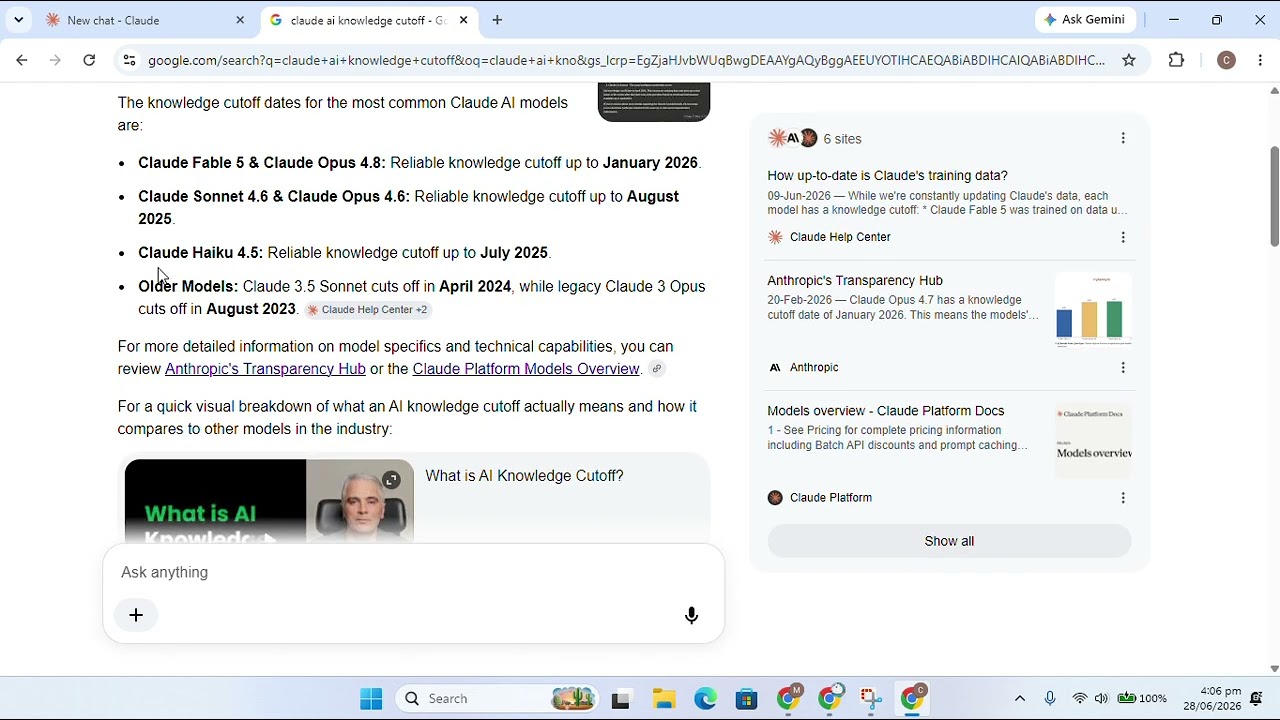Open the Chrome three-dot menu
This screenshot has height=720, width=1280.
click(1260, 60)
